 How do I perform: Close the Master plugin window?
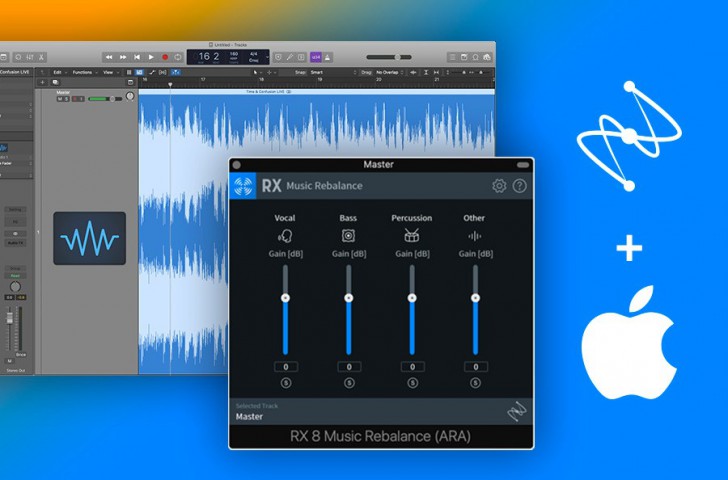pyautogui.click(x=236, y=165)
